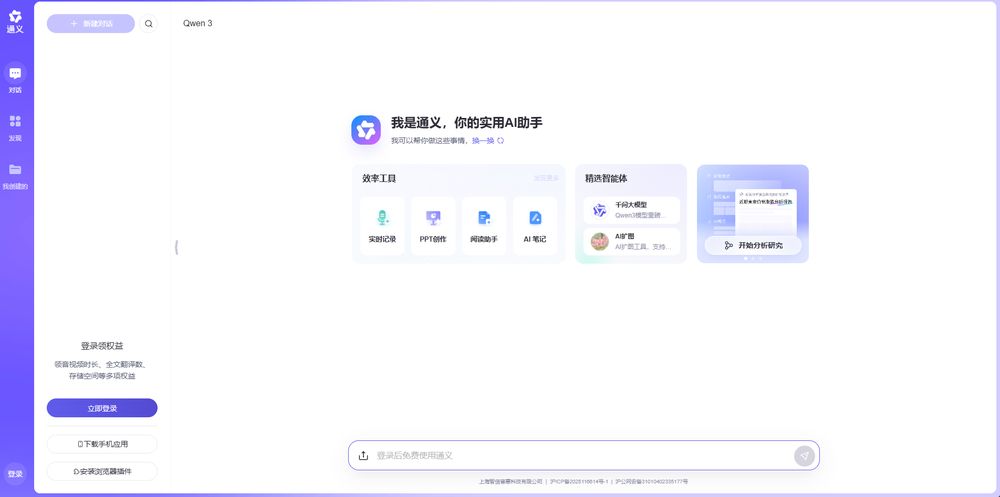Click the large Tongyi avatar beside the greeting

366,130
